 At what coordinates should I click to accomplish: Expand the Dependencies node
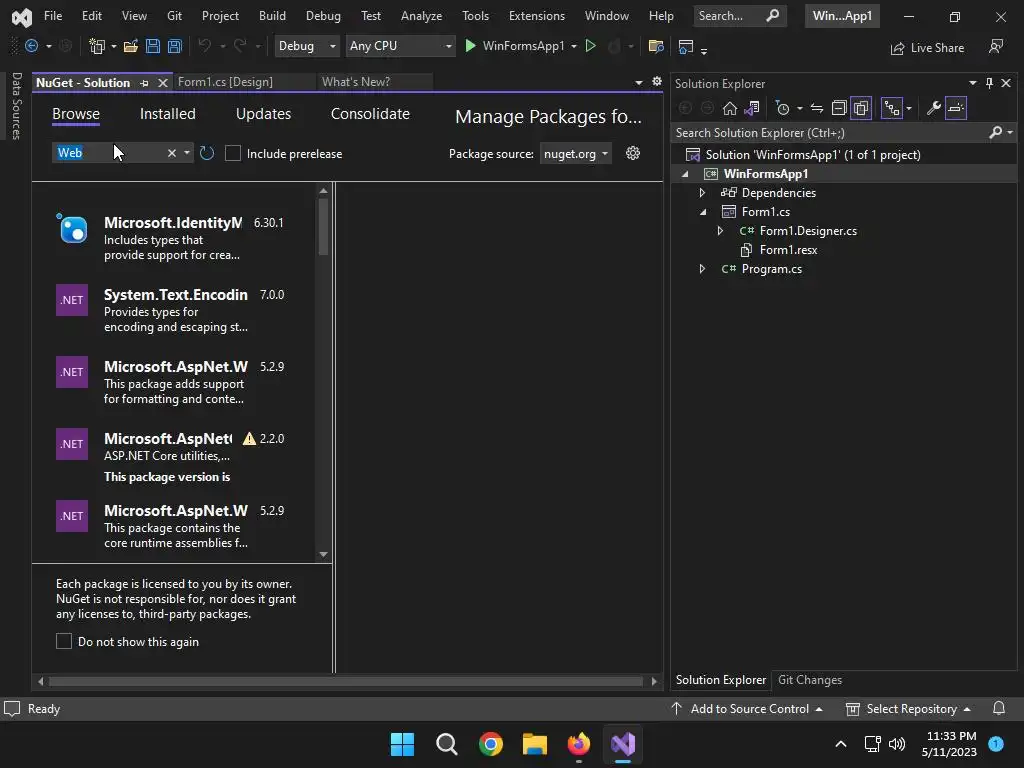(x=702, y=193)
